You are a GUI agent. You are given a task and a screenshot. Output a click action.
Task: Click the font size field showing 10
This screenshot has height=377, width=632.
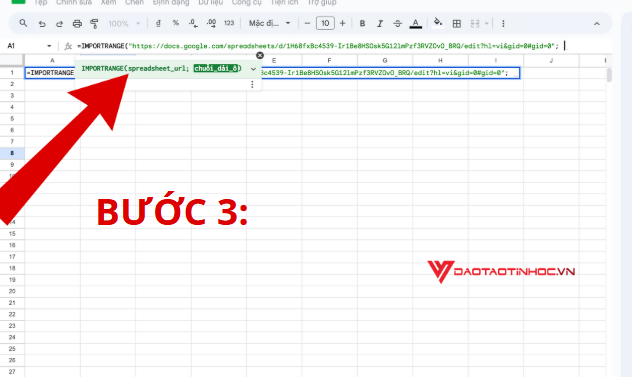(325, 23)
